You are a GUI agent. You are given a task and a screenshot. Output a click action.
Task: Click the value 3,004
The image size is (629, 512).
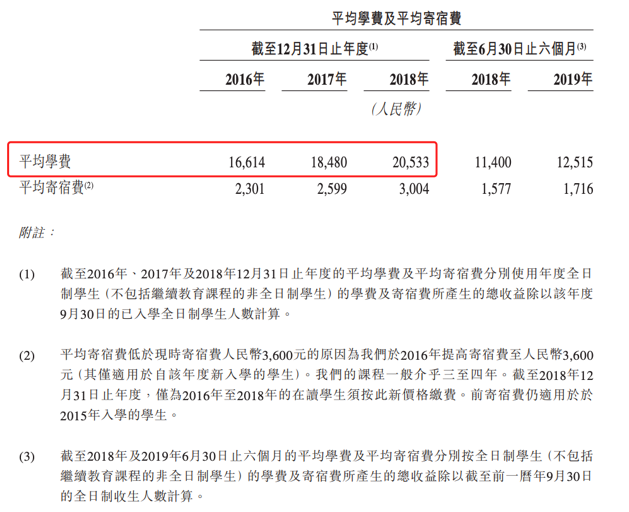[414, 189]
